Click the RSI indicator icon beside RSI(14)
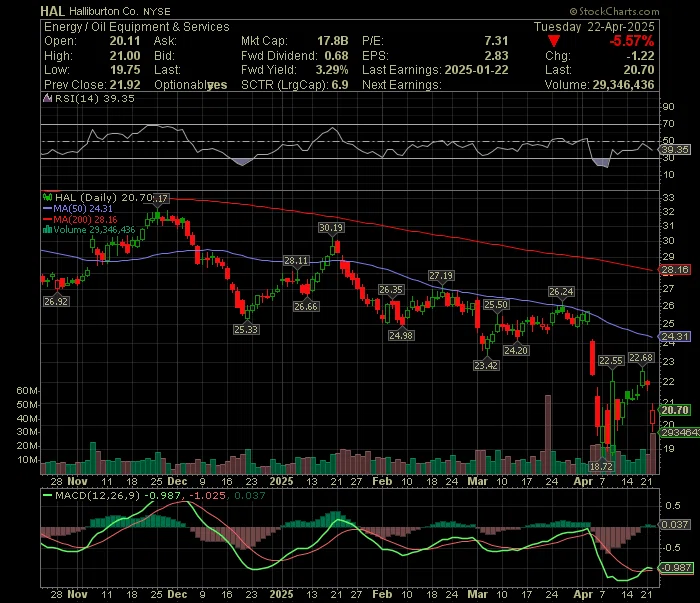Screen dimensions: 700x603 pos(47,99)
